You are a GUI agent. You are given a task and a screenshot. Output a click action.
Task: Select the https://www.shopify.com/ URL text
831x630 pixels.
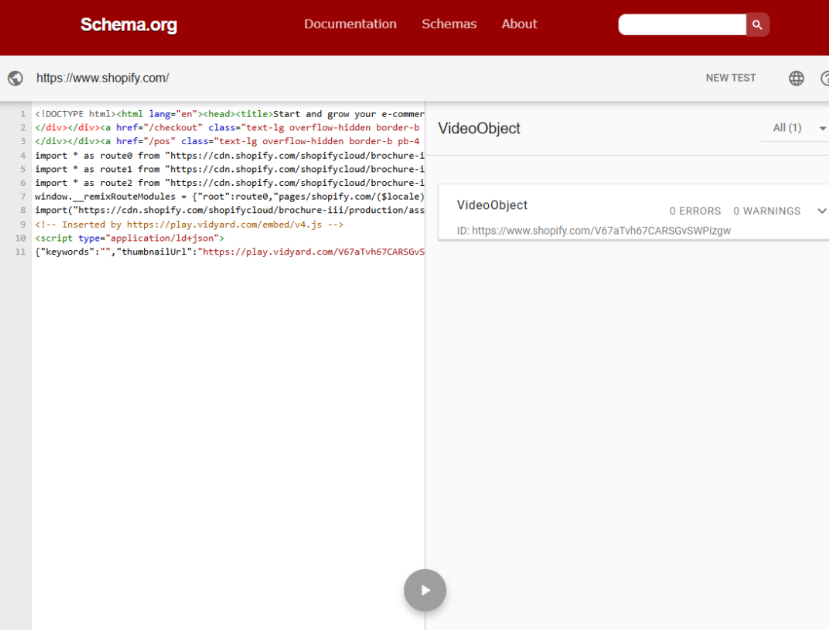coord(102,78)
